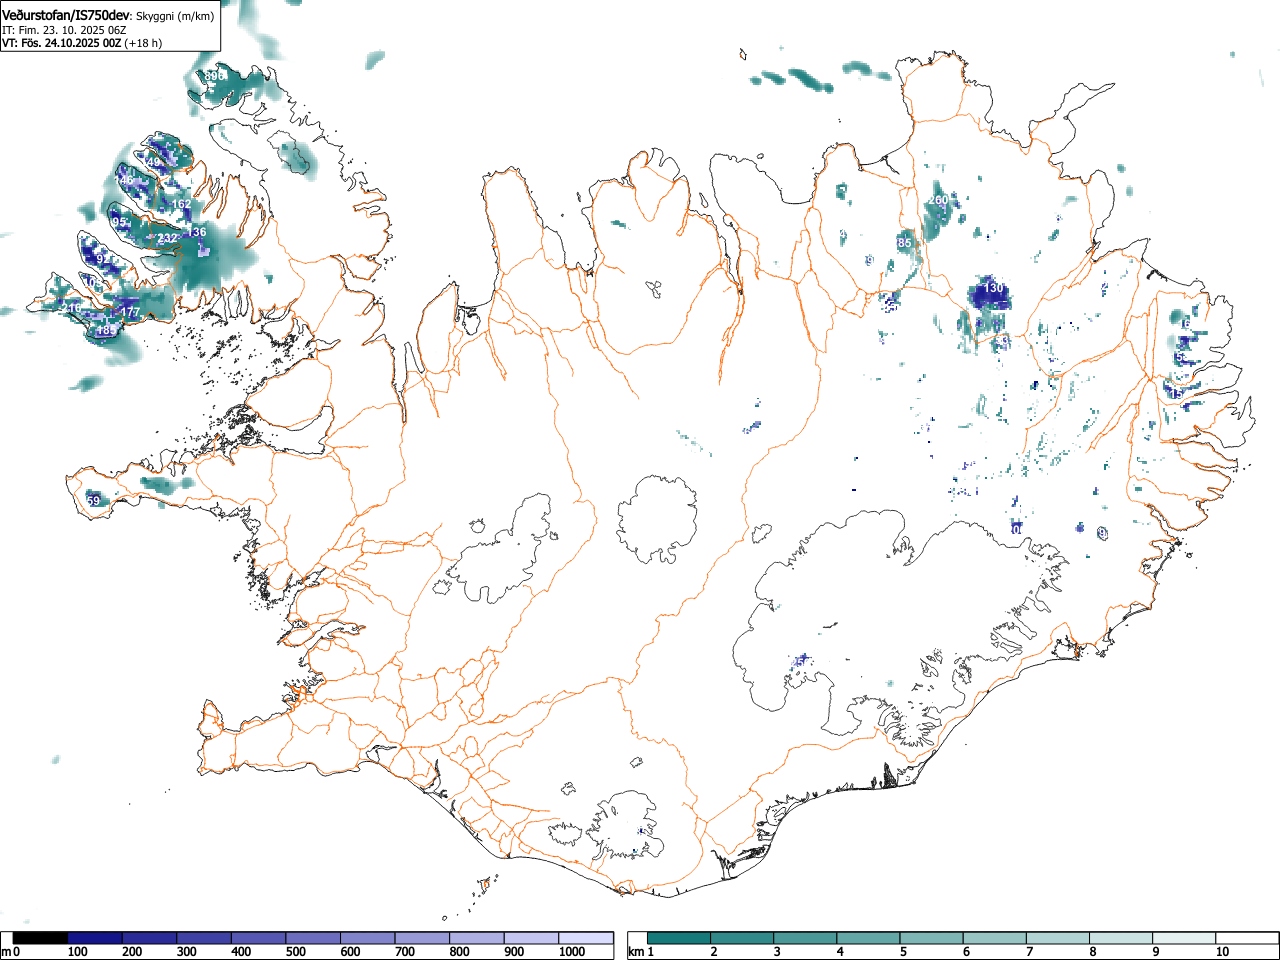Click the 100–200 m dark navy swatch
The image size is (1280, 960).
[95, 938]
